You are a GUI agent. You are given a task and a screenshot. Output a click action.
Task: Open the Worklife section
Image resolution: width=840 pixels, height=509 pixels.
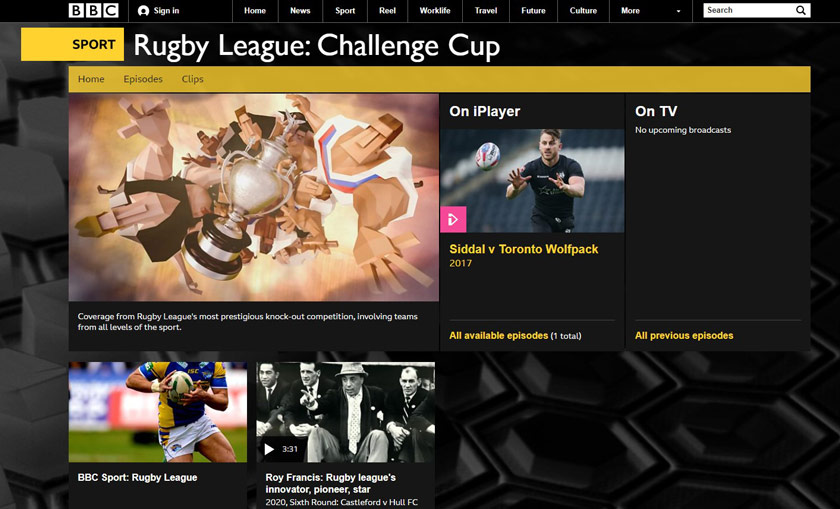click(435, 11)
